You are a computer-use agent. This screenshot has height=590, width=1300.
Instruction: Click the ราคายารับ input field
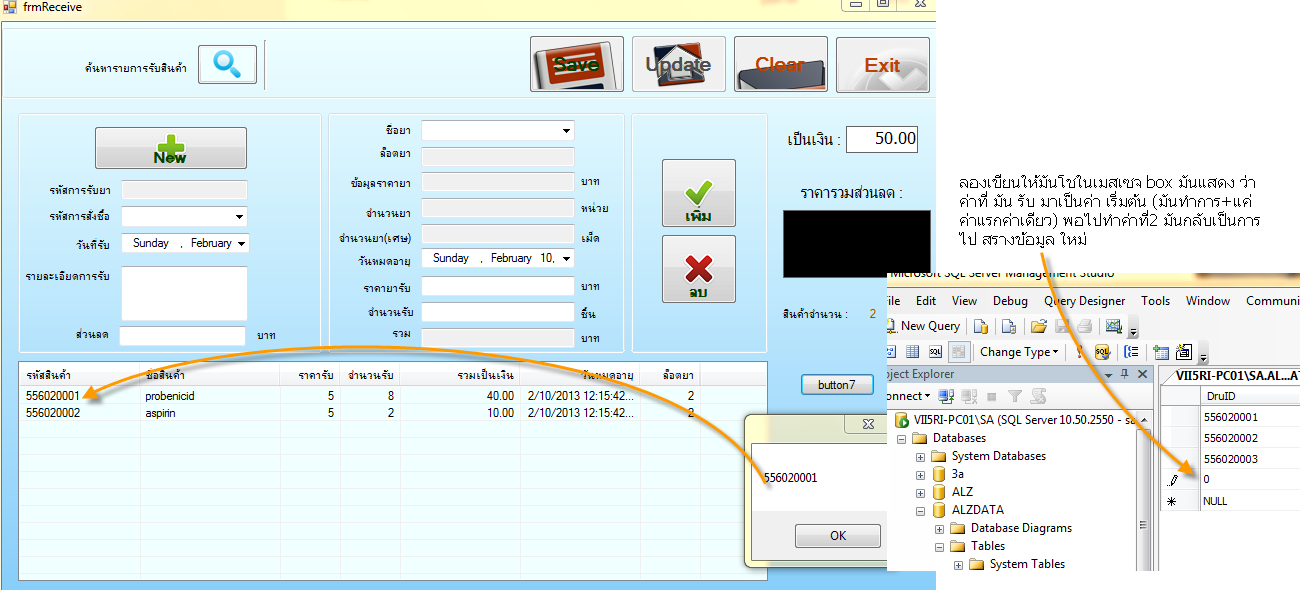click(x=498, y=287)
